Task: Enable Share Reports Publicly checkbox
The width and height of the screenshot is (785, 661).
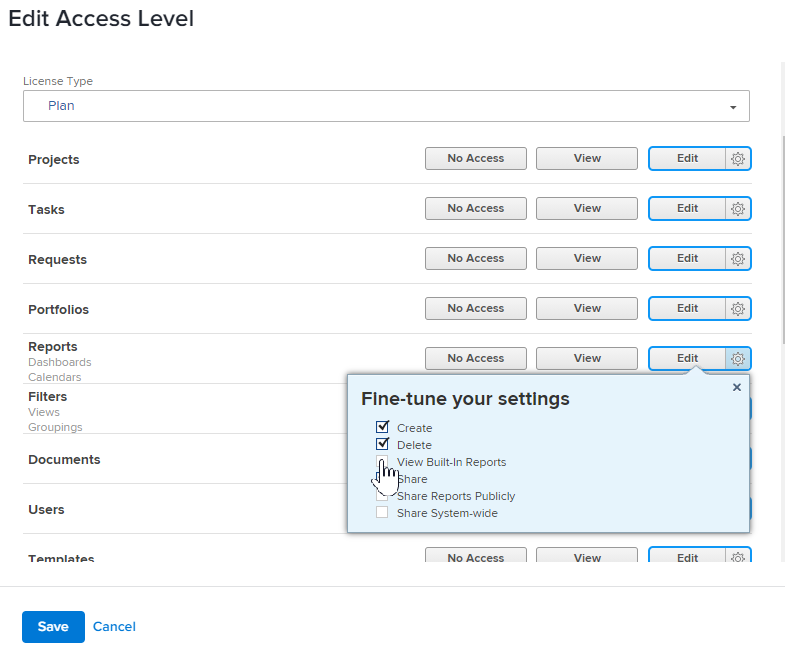Action: [x=382, y=496]
